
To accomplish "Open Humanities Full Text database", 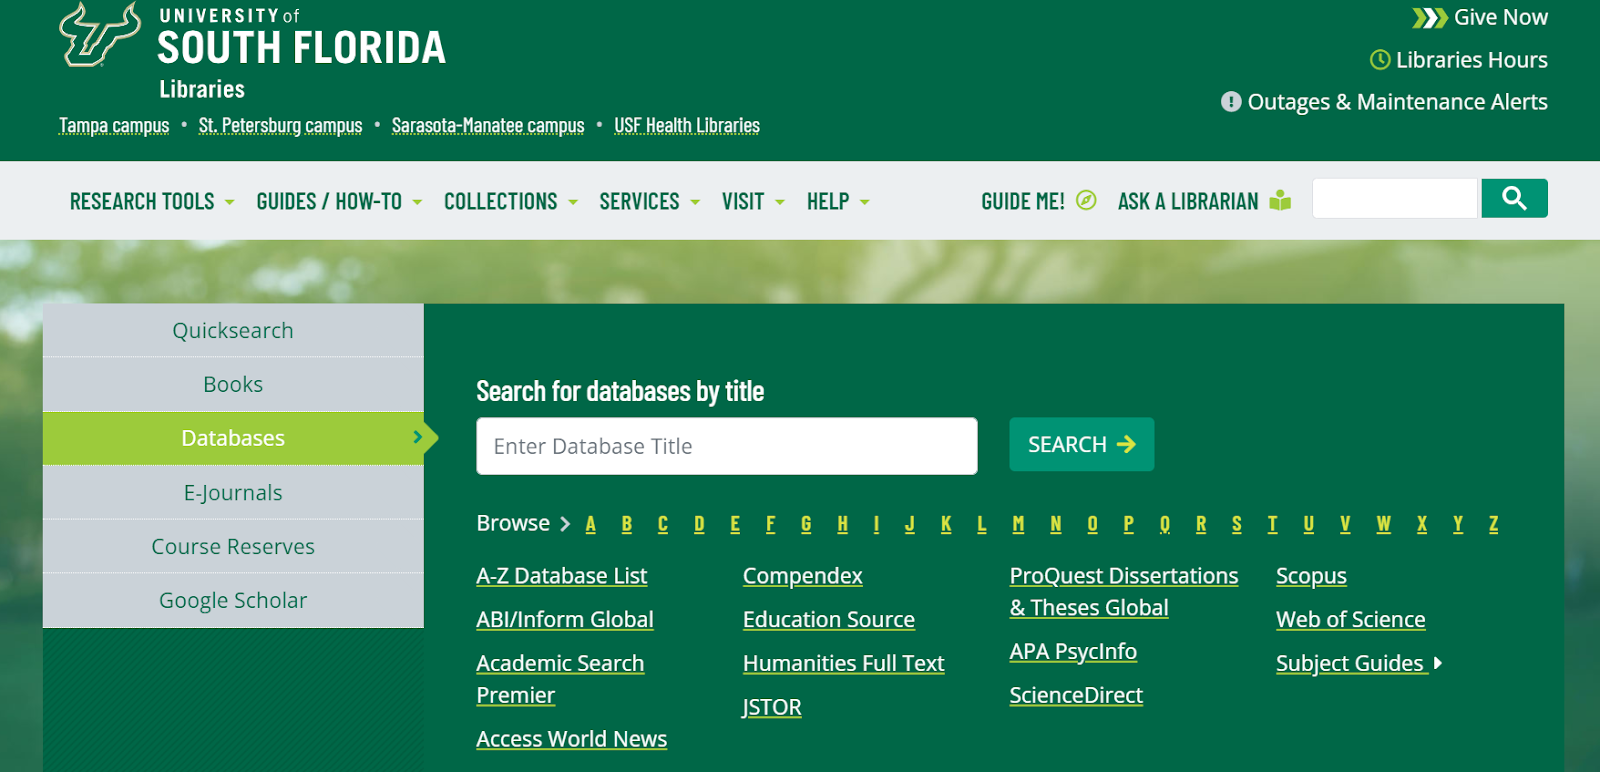I will pos(844,663).
